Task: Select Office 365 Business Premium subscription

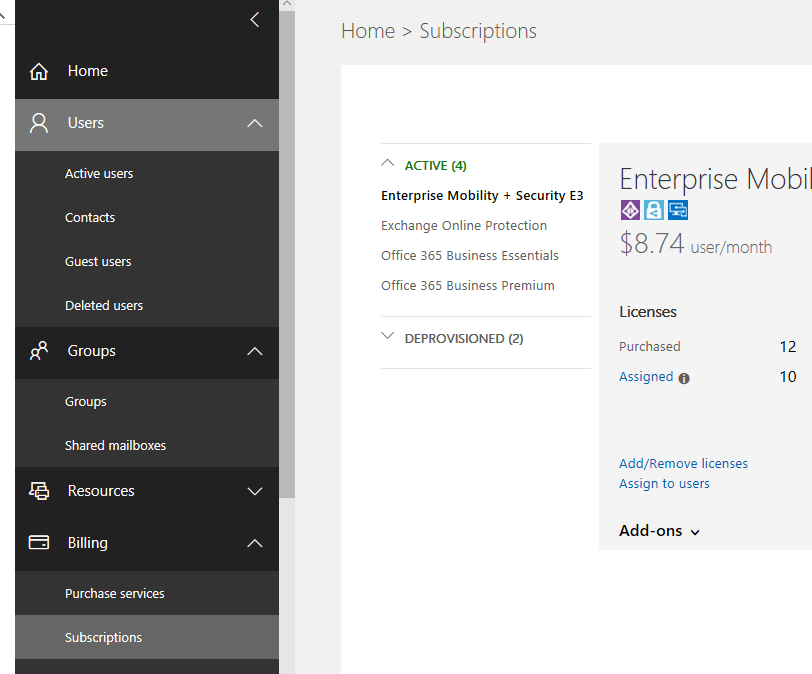Action: click(468, 286)
